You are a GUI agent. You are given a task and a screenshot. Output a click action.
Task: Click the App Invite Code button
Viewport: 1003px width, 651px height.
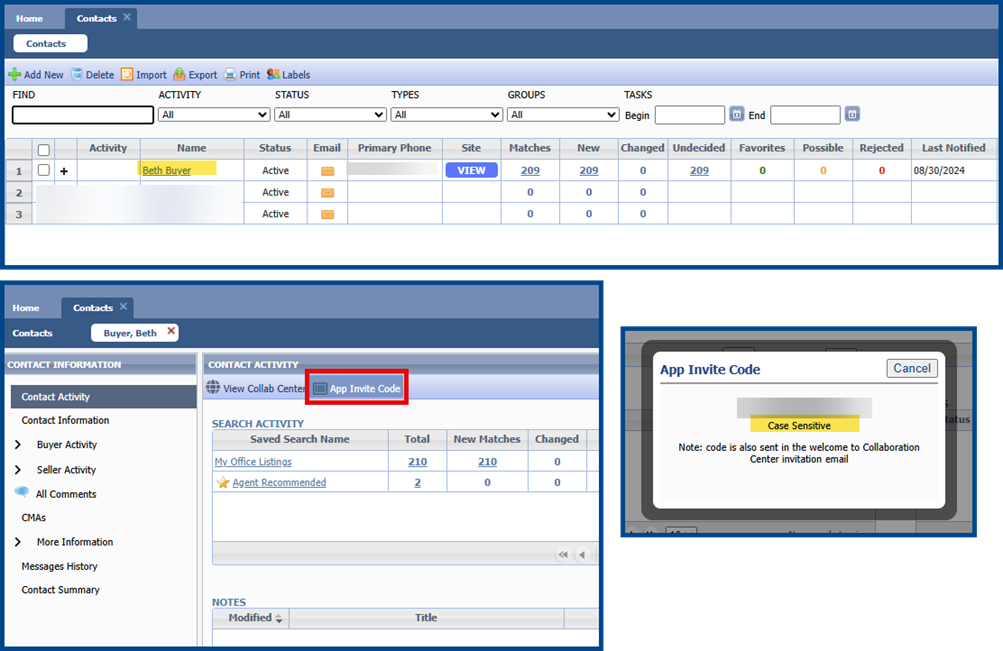356,388
